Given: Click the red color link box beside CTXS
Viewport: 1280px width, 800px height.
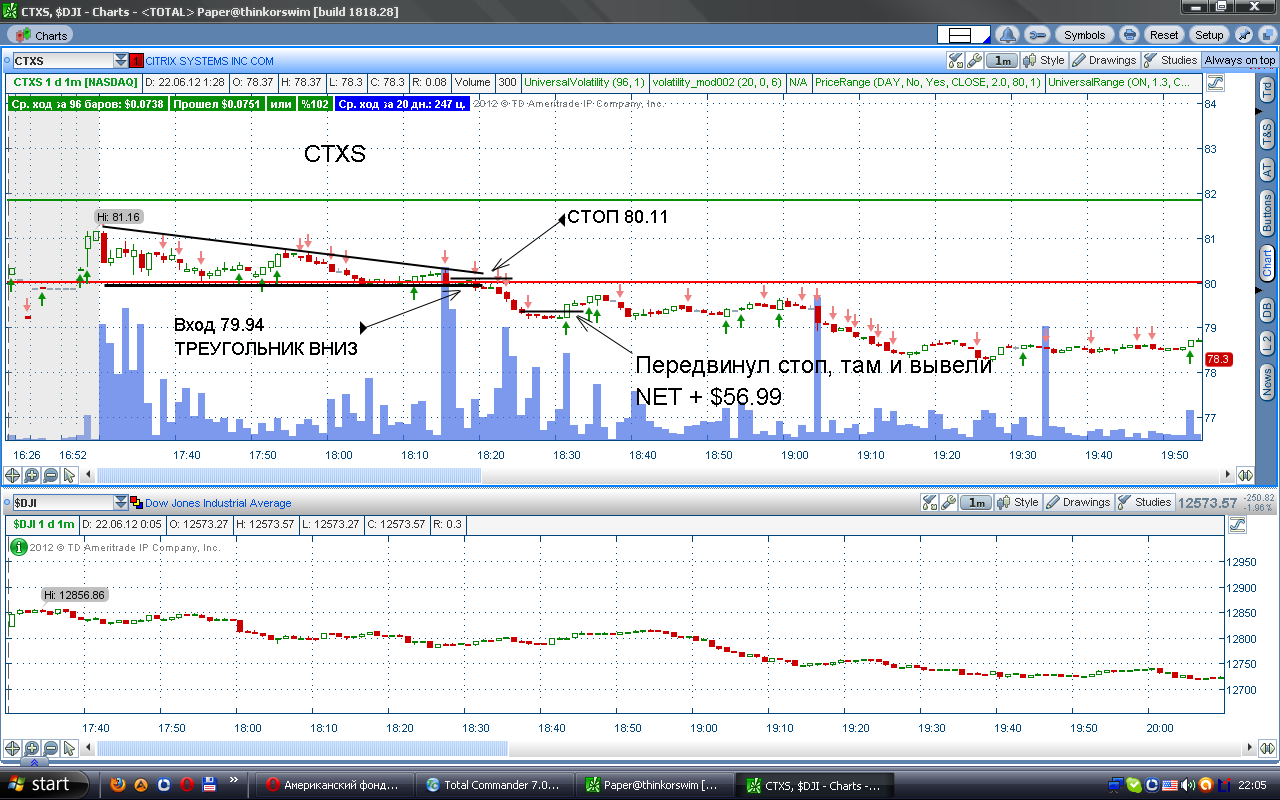Looking at the screenshot, I should click(137, 61).
